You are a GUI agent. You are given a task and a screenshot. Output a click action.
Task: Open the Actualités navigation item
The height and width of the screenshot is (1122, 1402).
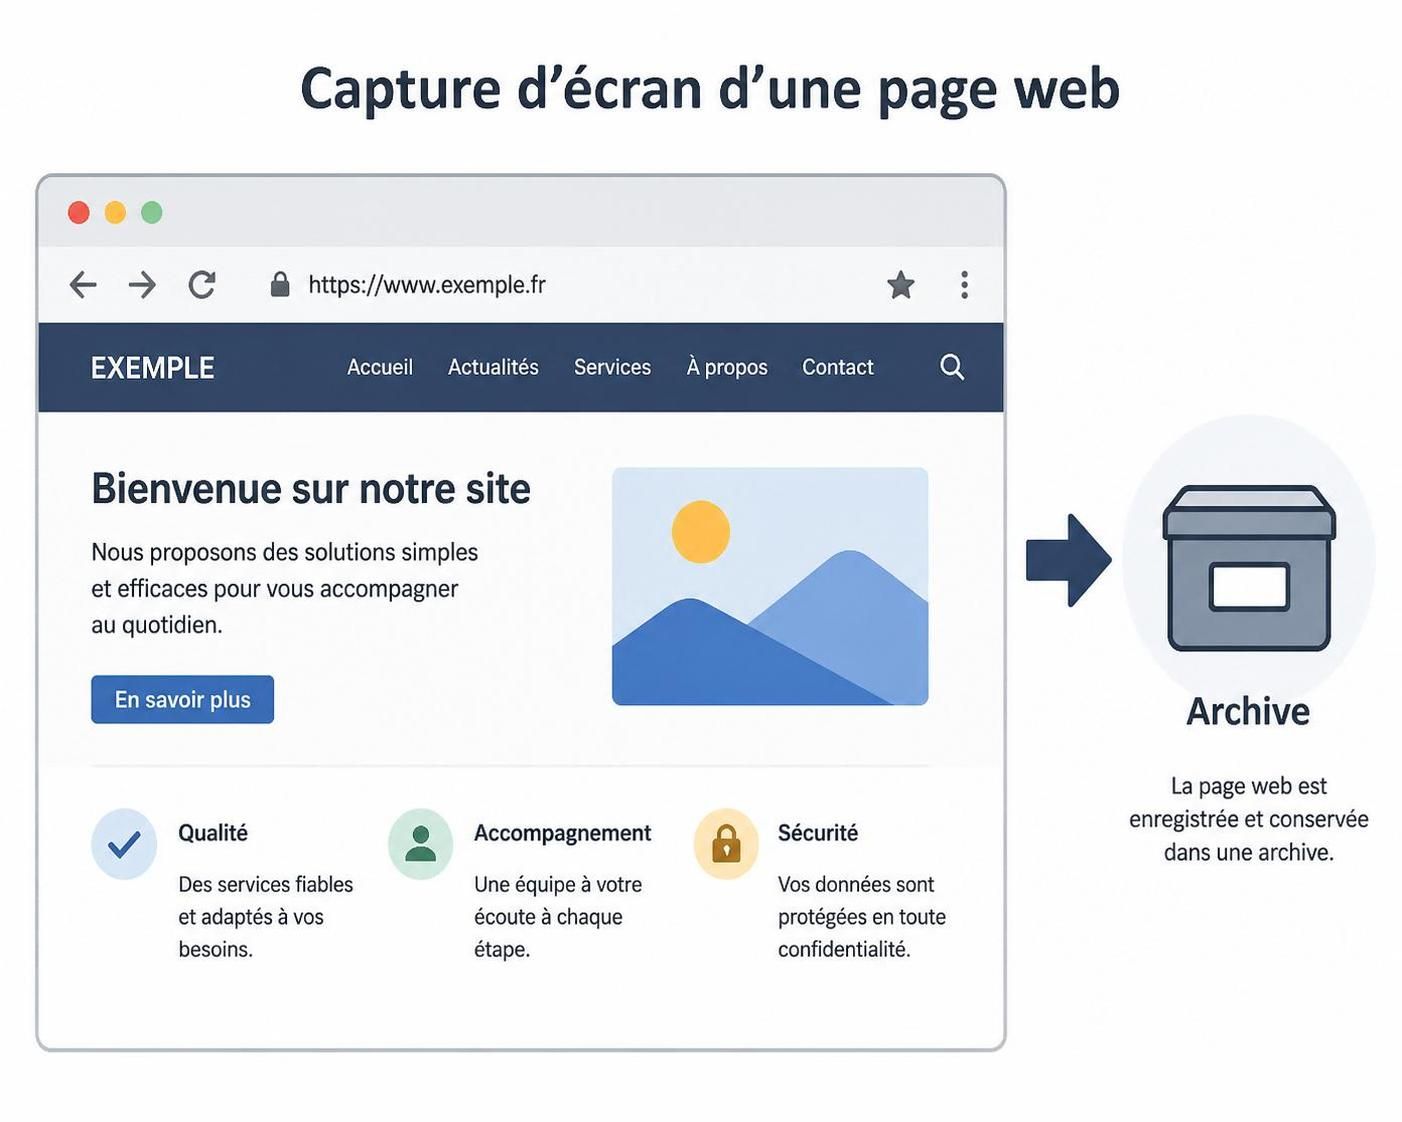pyautogui.click(x=493, y=367)
